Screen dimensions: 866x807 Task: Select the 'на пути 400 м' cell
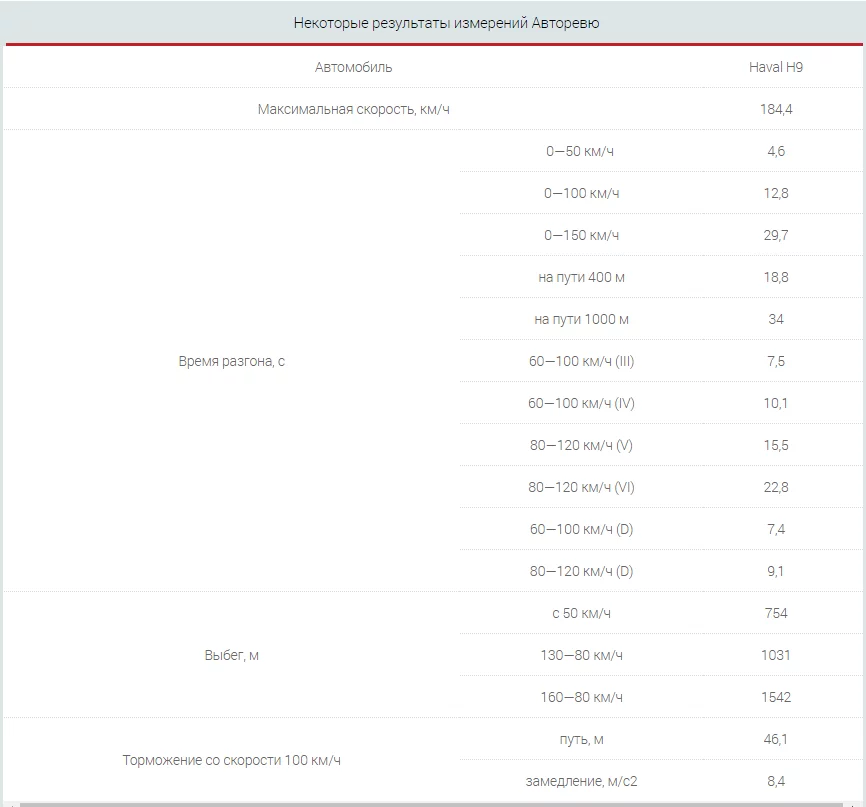click(x=581, y=277)
